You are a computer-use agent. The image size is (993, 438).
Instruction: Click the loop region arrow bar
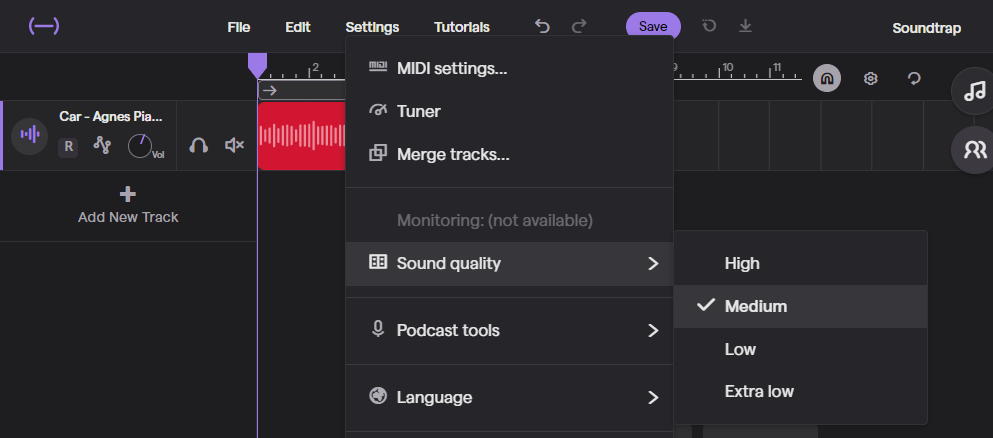pyautogui.click(x=302, y=91)
